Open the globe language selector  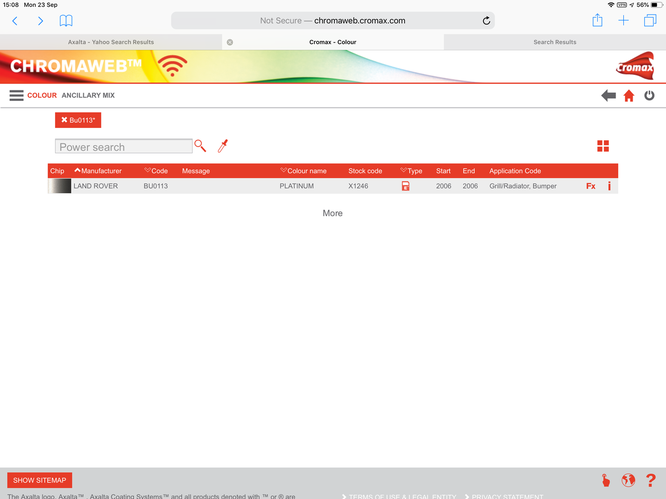coord(628,480)
